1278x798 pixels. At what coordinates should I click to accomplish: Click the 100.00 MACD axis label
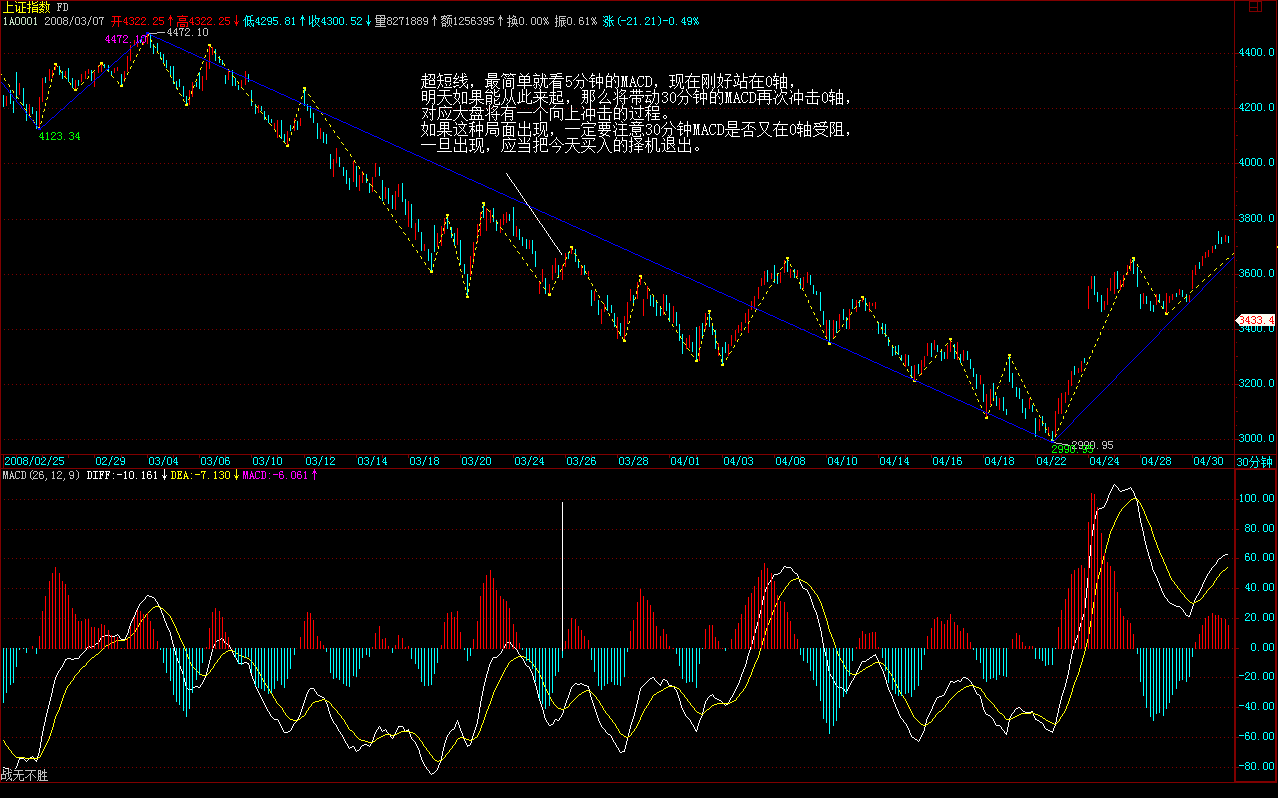coord(1254,497)
